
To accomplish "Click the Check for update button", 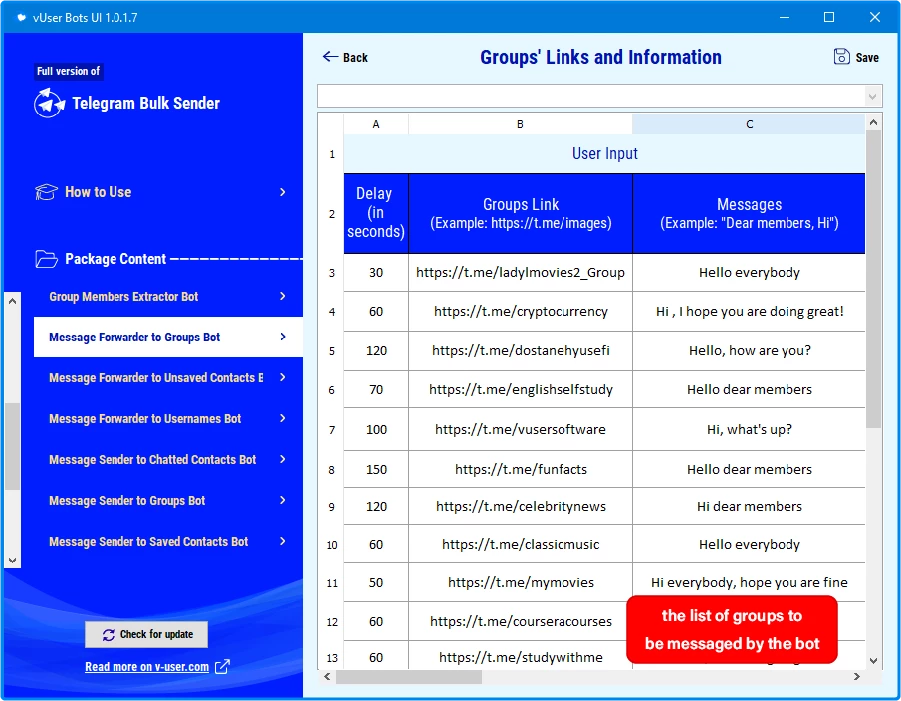I will [147, 634].
